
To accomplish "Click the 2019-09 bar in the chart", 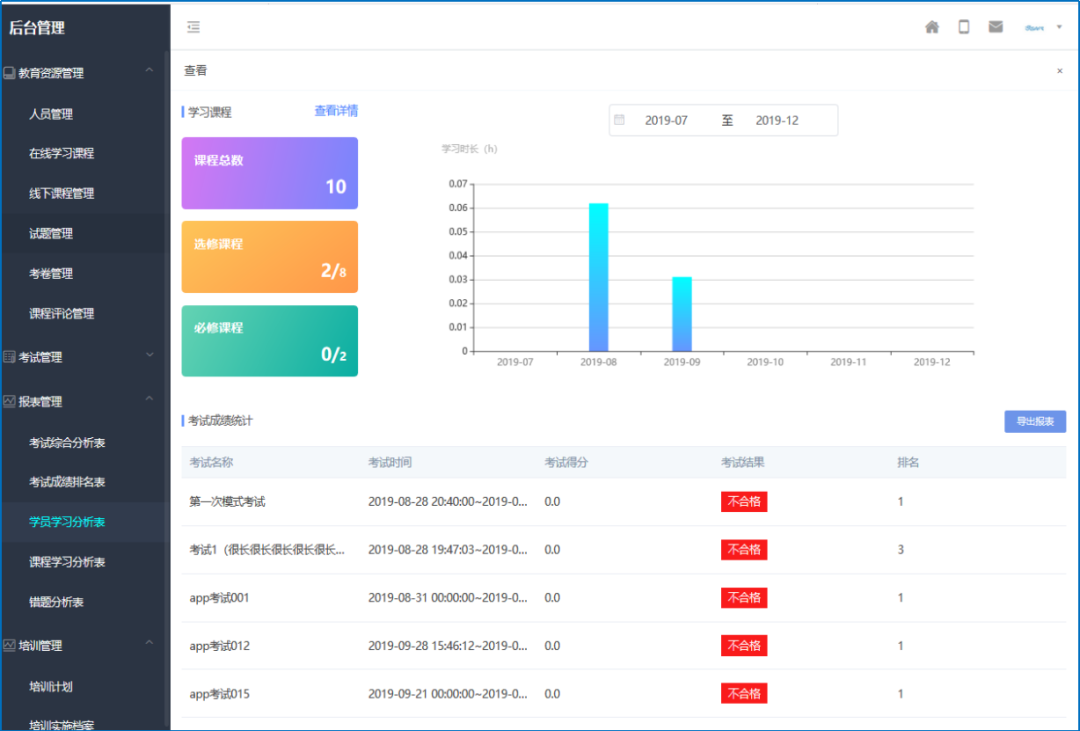I will [x=682, y=314].
